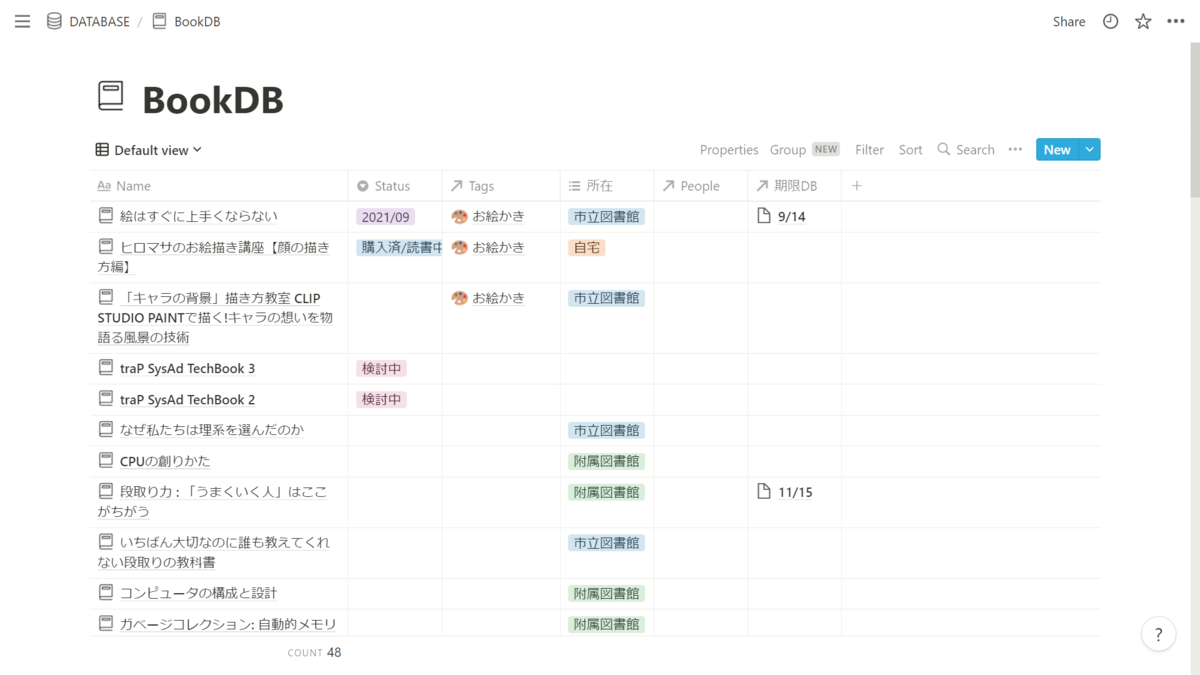Click 附属図書館 tag in CPUの創りかた row
The height and width of the screenshot is (675, 1200).
point(606,461)
